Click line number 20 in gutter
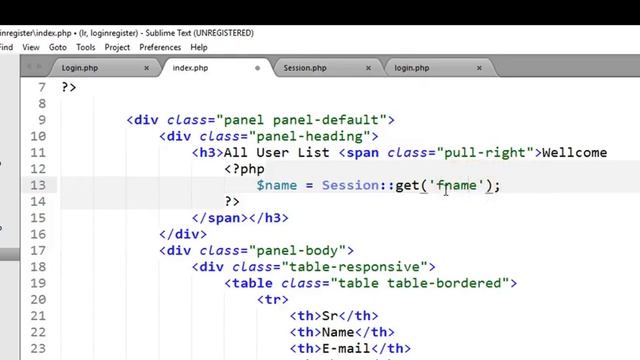This screenshot has width=640, height=360. [x=38, y=299]
